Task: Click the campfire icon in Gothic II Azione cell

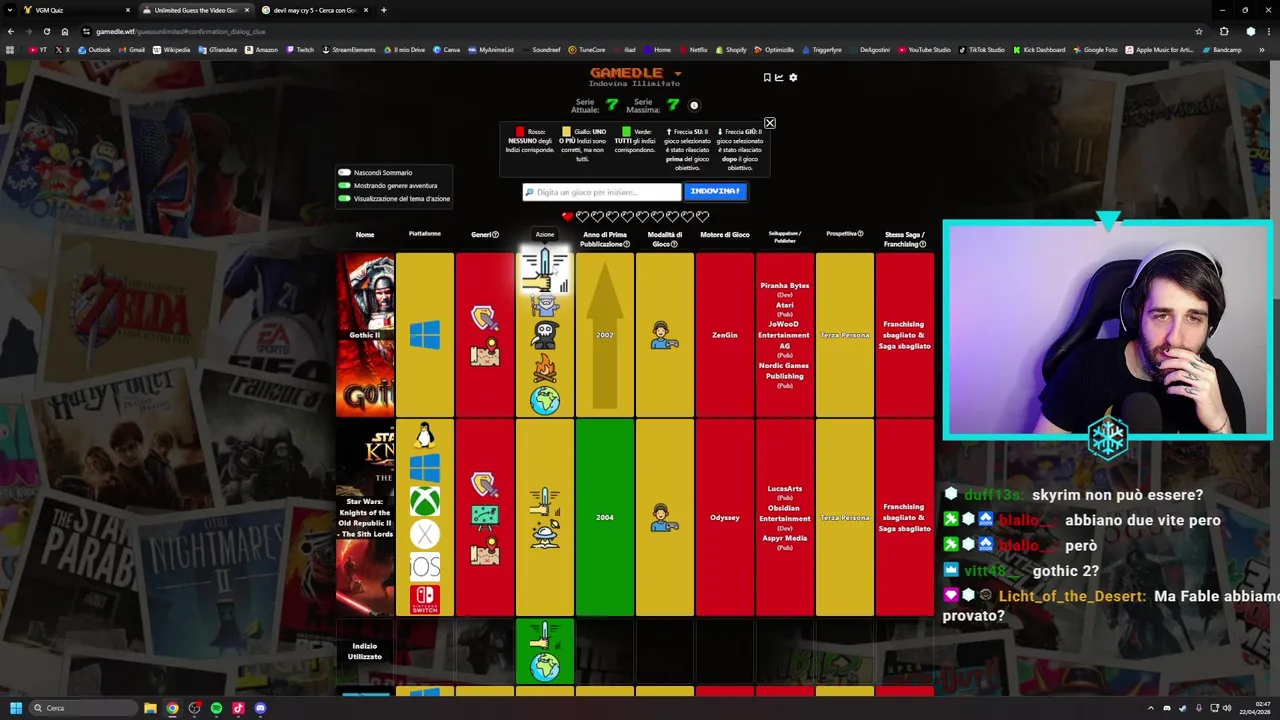Action: click(x=545, y=368)
